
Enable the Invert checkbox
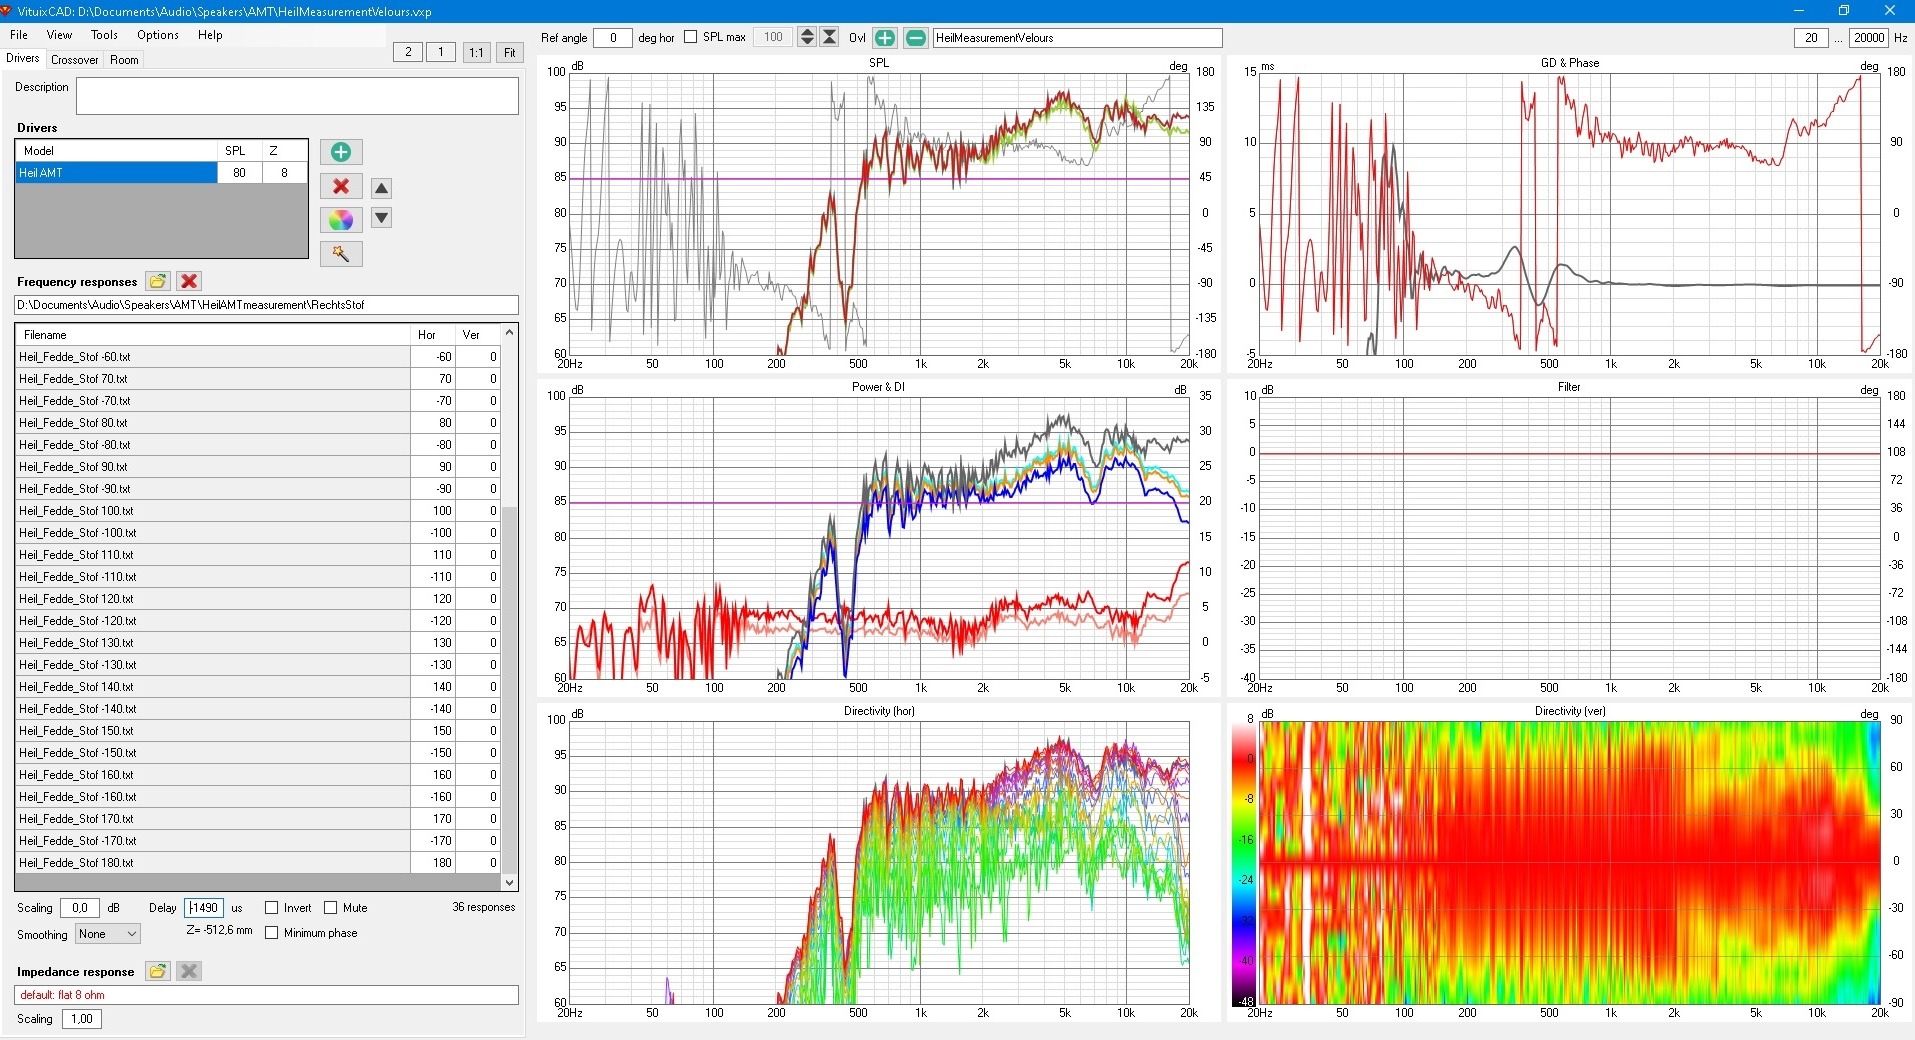pyautogui.click(x=271, y=908)
